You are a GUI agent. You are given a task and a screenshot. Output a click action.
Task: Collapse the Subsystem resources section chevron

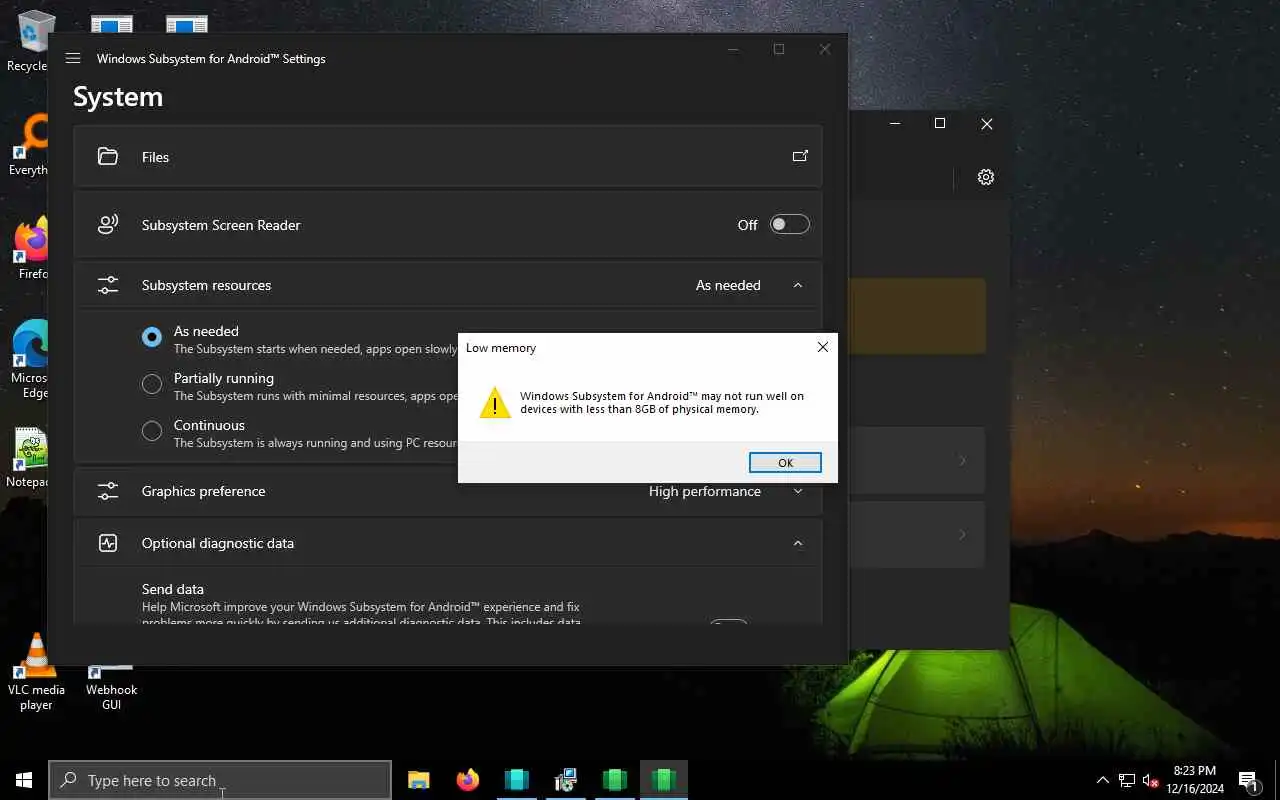797,285
